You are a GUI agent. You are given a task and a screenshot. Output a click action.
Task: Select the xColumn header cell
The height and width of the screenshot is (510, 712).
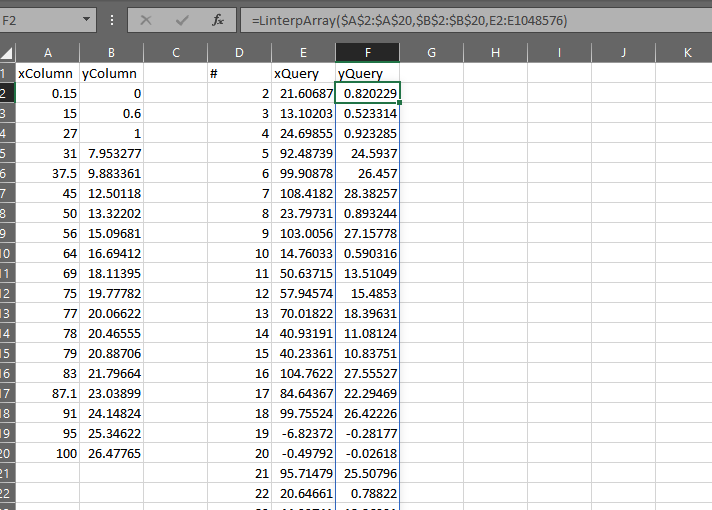click(x=48, y=73)
